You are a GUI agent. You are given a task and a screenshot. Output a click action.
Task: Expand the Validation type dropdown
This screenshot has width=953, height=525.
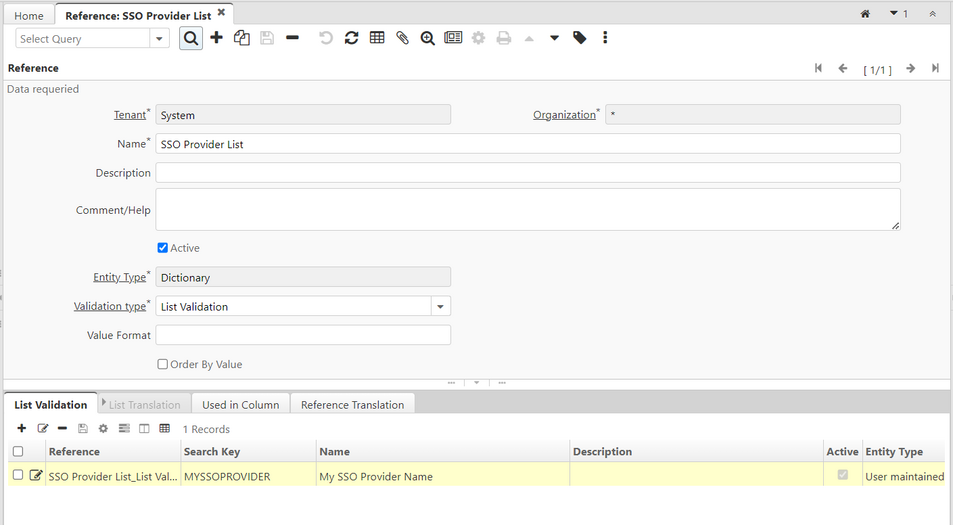coord(440,307)
